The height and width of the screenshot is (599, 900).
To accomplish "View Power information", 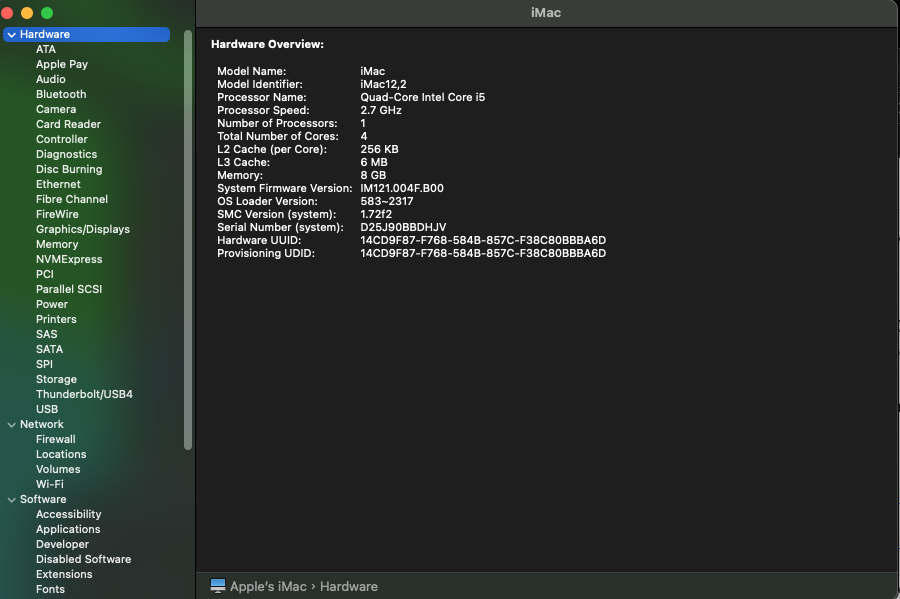I will (x=52, y=304).
